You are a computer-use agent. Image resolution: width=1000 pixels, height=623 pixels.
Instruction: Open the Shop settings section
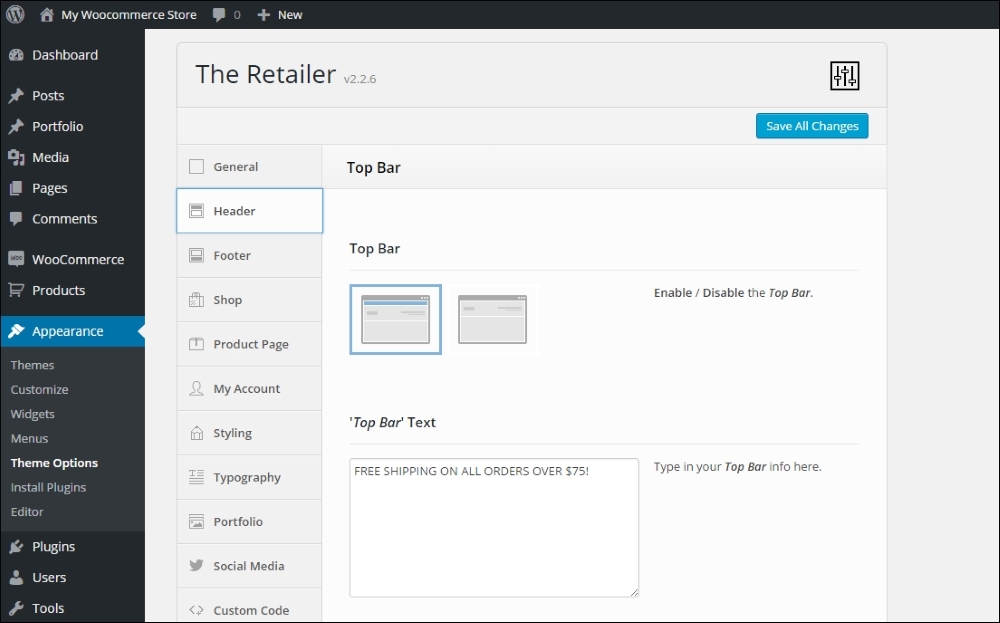249,299
